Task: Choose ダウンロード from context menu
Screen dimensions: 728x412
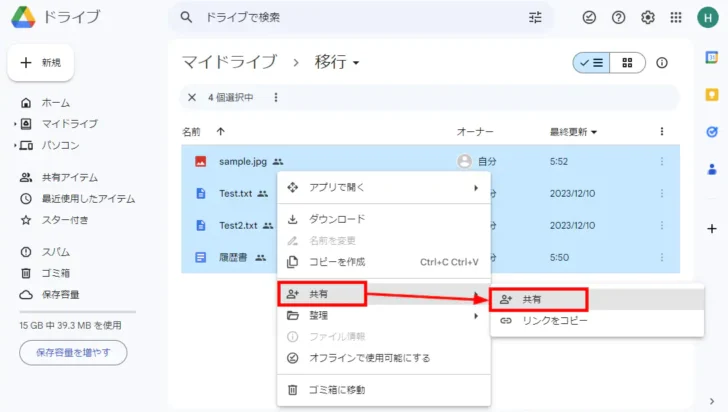Action: click(384, 219)
